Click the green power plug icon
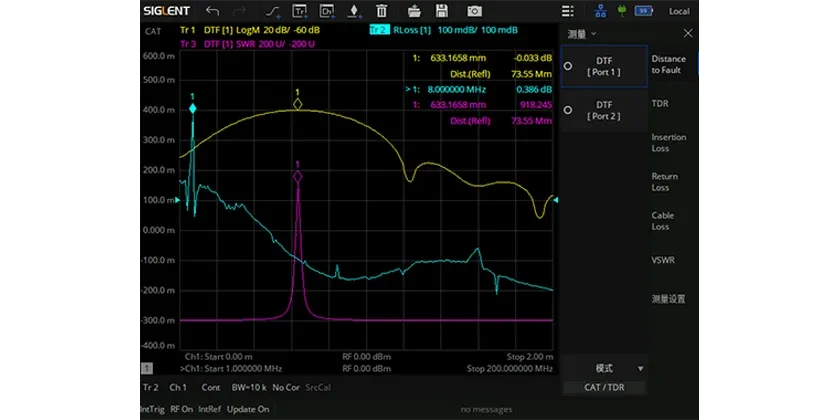This screenshot has width=840, height=420. tap(622, 11)
